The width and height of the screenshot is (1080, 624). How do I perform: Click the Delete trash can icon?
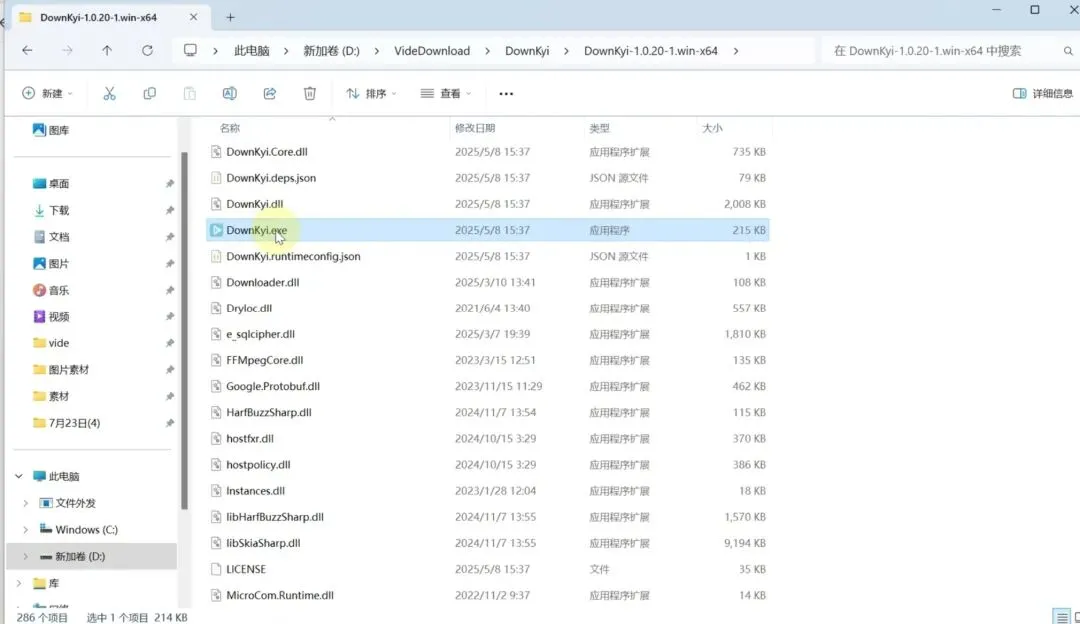click(x=310, y=94)
